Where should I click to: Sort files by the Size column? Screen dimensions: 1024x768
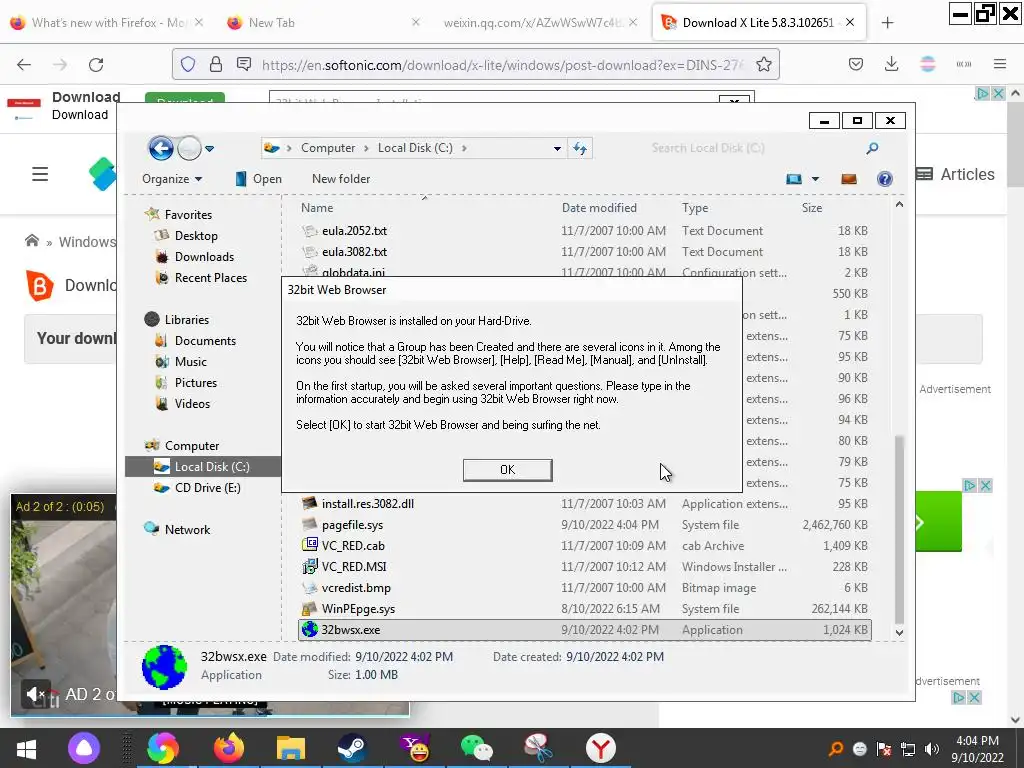[x=812, y=208]
